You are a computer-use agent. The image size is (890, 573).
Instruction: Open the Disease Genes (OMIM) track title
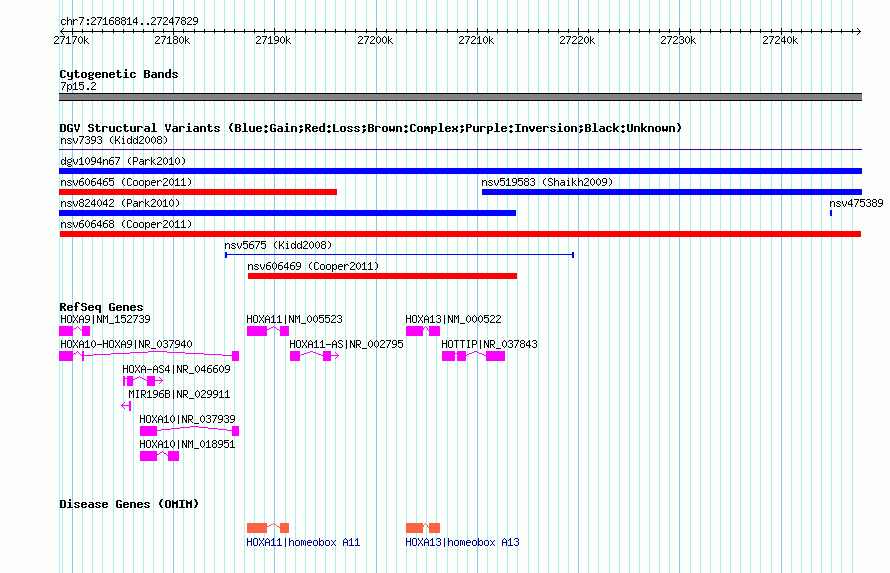coord(129,504)
